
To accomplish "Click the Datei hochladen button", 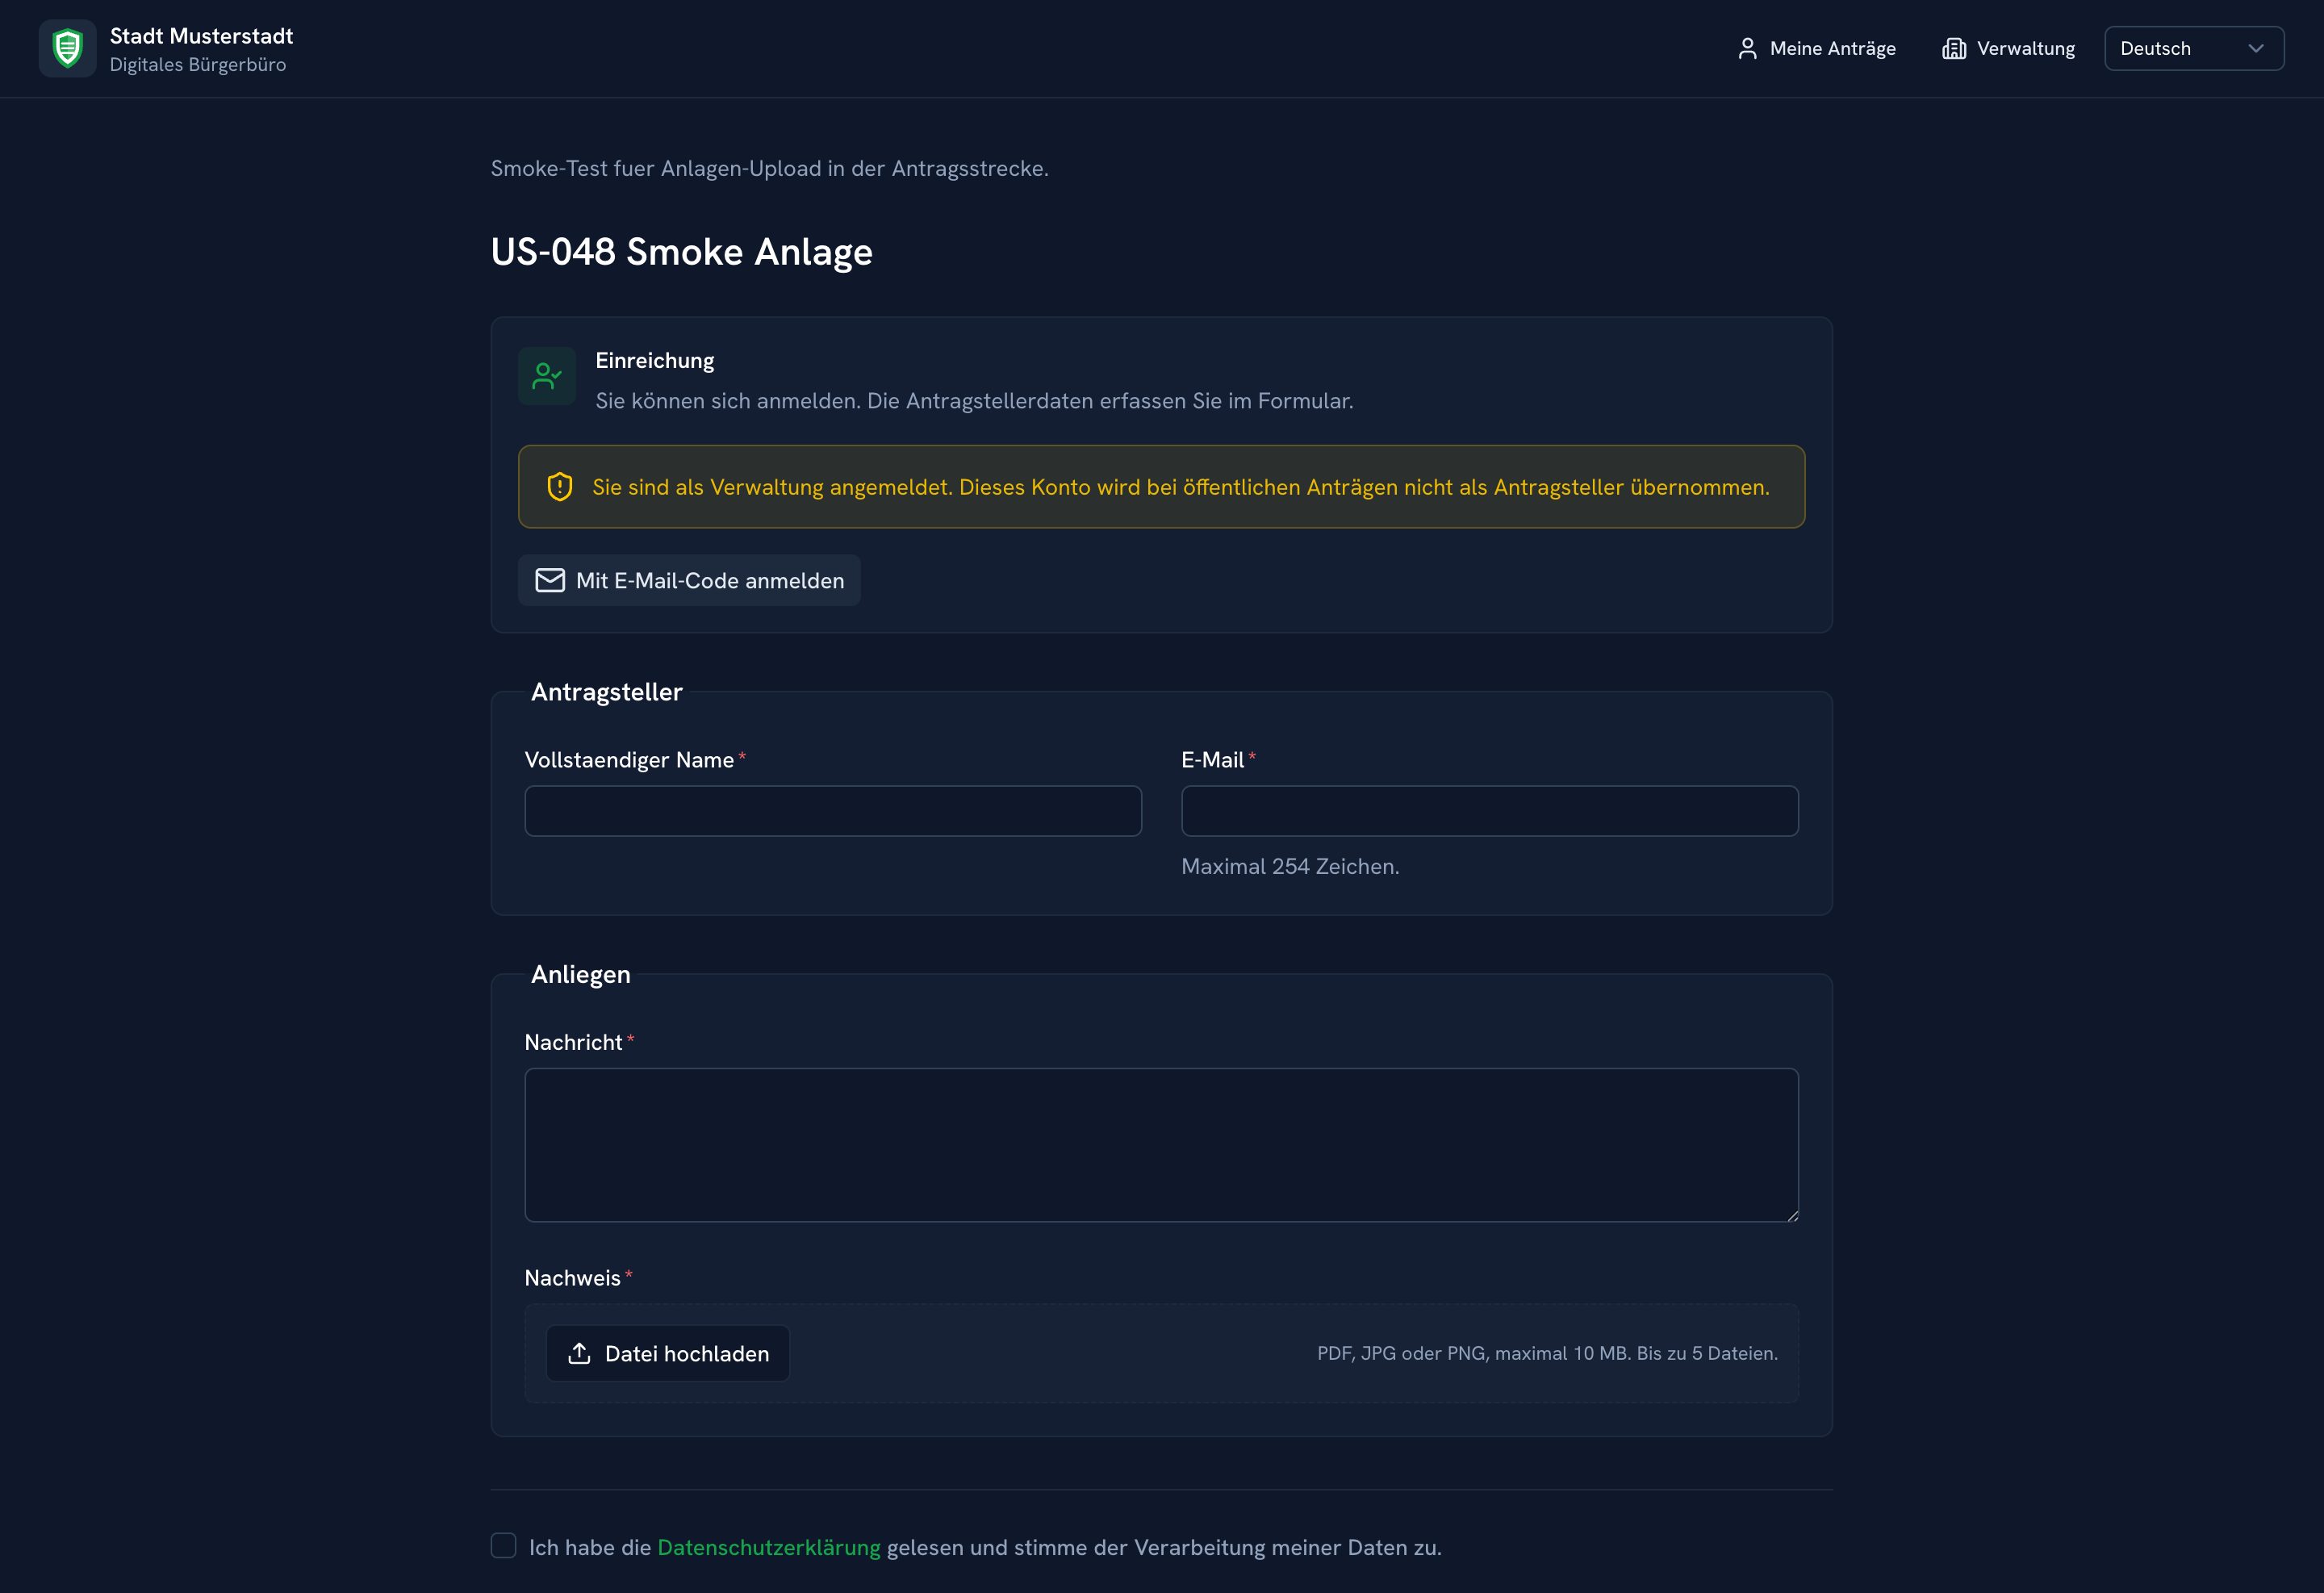I will [x=668, y=1353].
